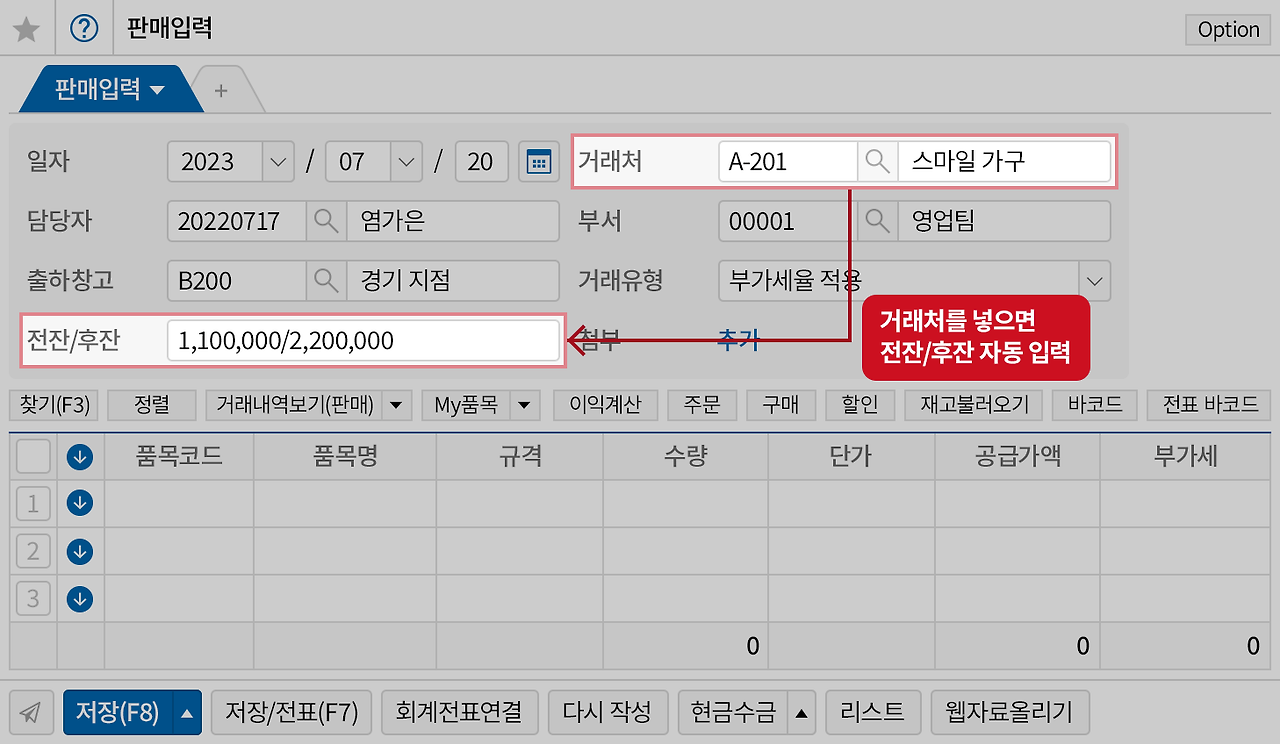The width and height of the screenshot is (1280, 744).
Task: Expand the My품목 dropdown arrow
Action: [525, 405]
